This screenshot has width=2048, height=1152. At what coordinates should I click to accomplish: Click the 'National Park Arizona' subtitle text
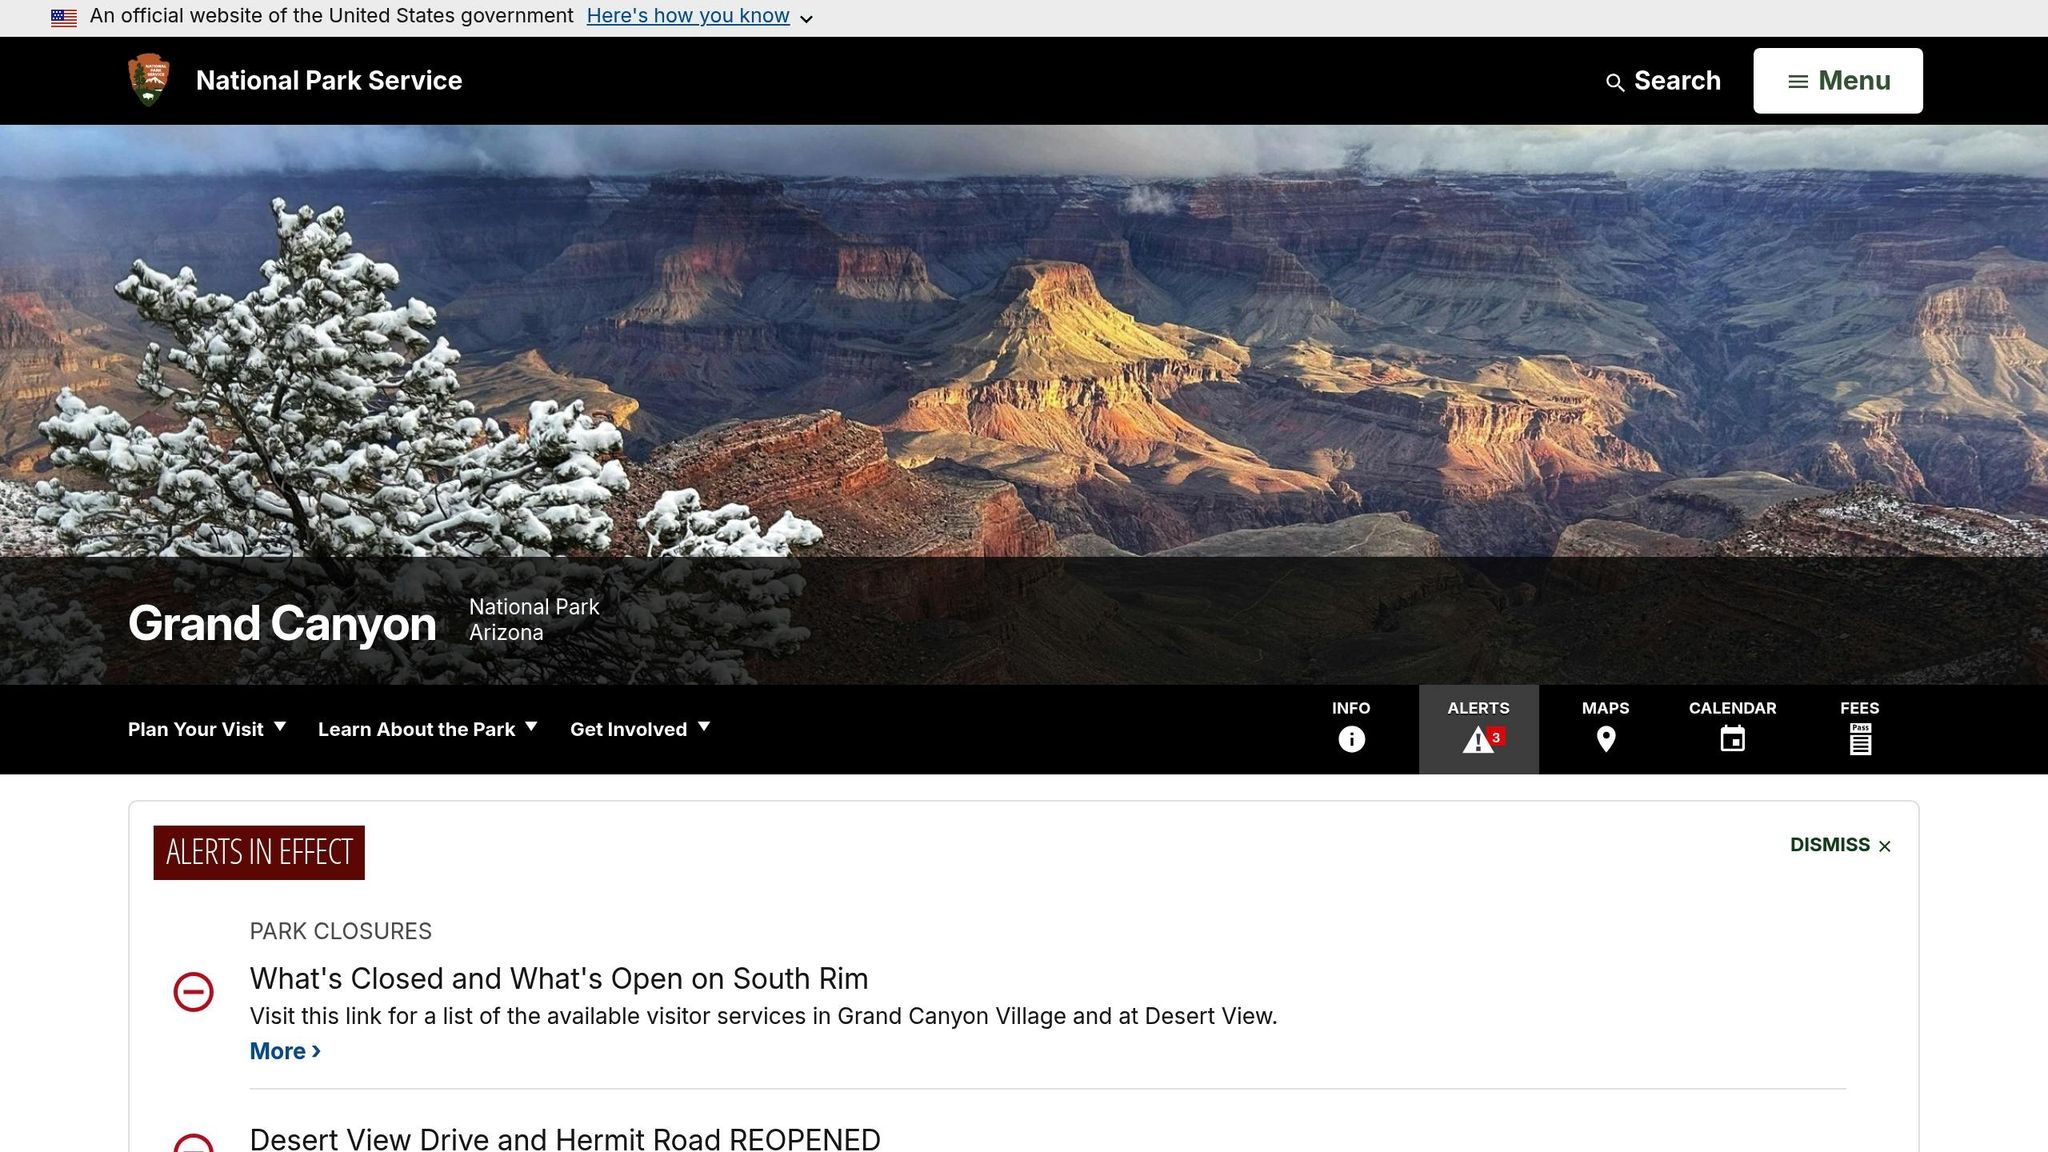[x=534, y=620]
